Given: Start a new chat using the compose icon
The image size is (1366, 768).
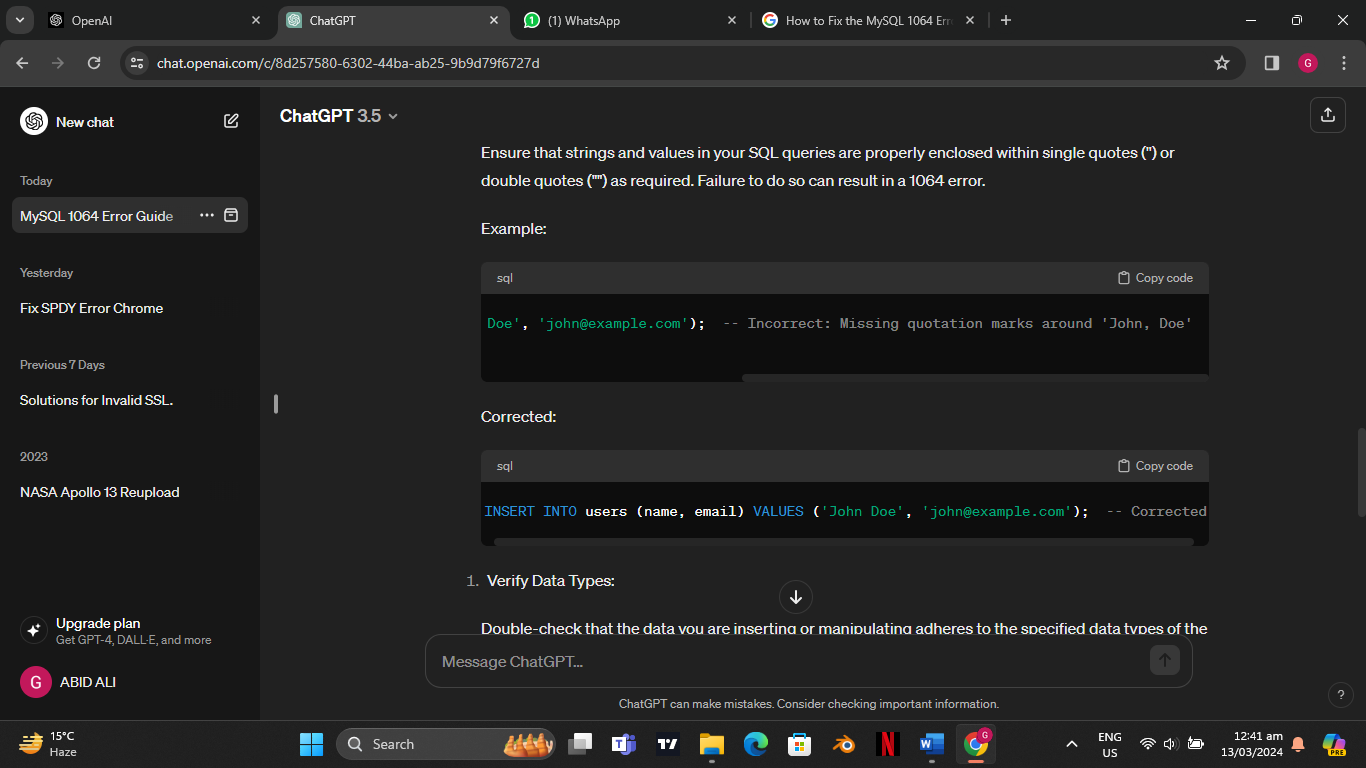Looking at the screenshot, I should pyautogui.click(x=231, y=120).
